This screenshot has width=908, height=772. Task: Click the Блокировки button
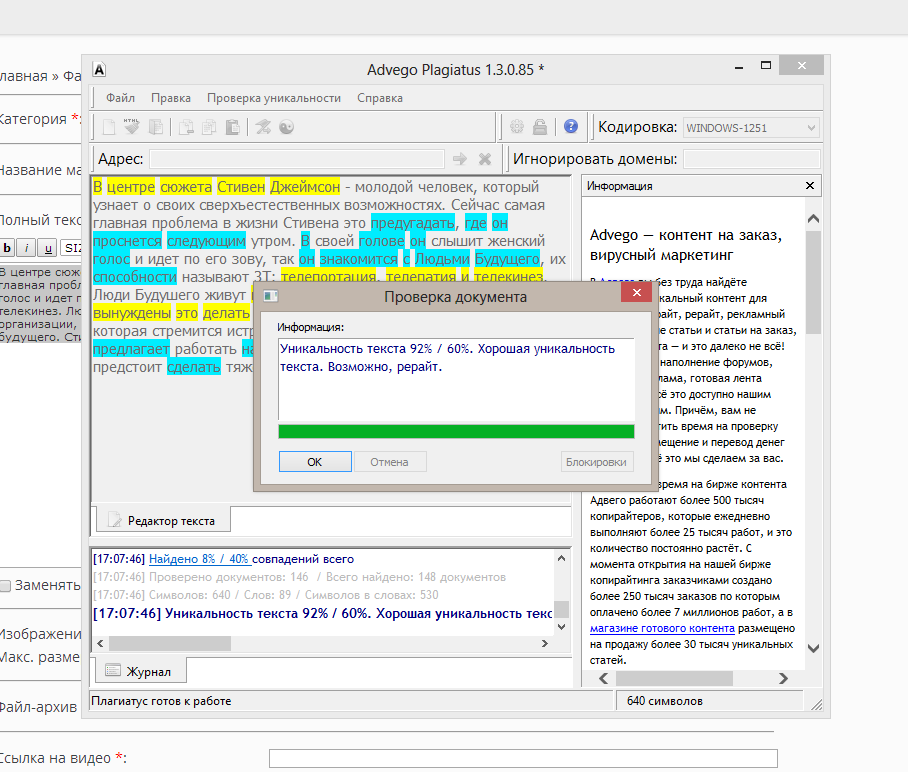point(596,462)
